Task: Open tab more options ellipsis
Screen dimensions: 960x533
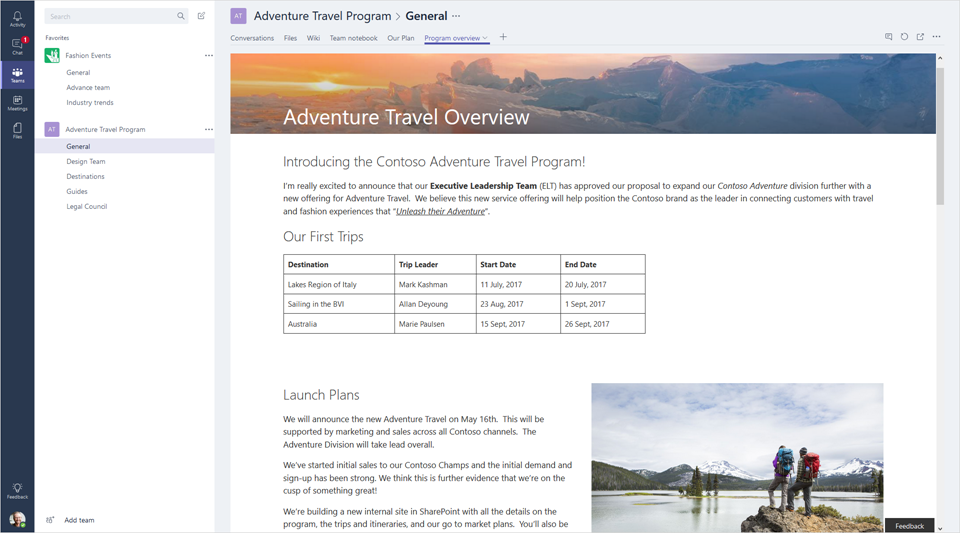Action: 937,37
